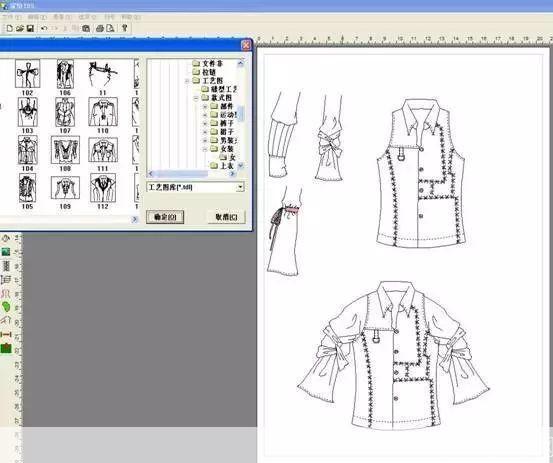Click the Save disk toolbar icon

pyautogui.click(x=30, y=28)
